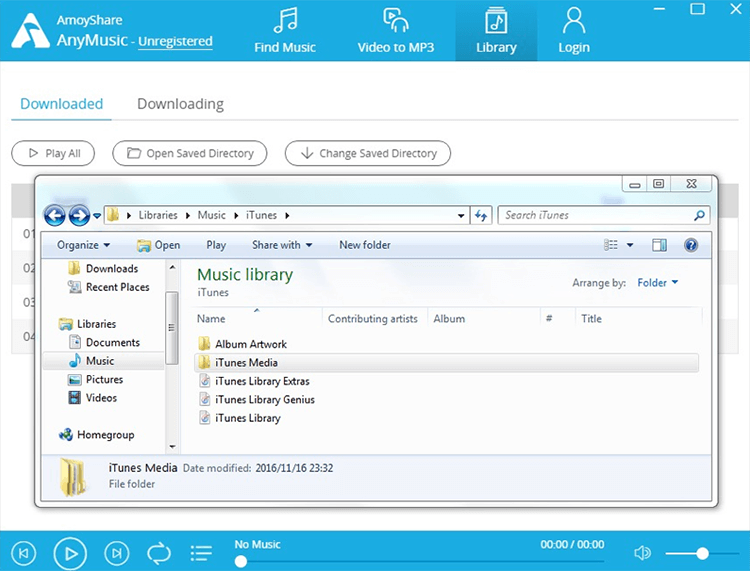Select iTunes Library Genius file

coord(256,399)
